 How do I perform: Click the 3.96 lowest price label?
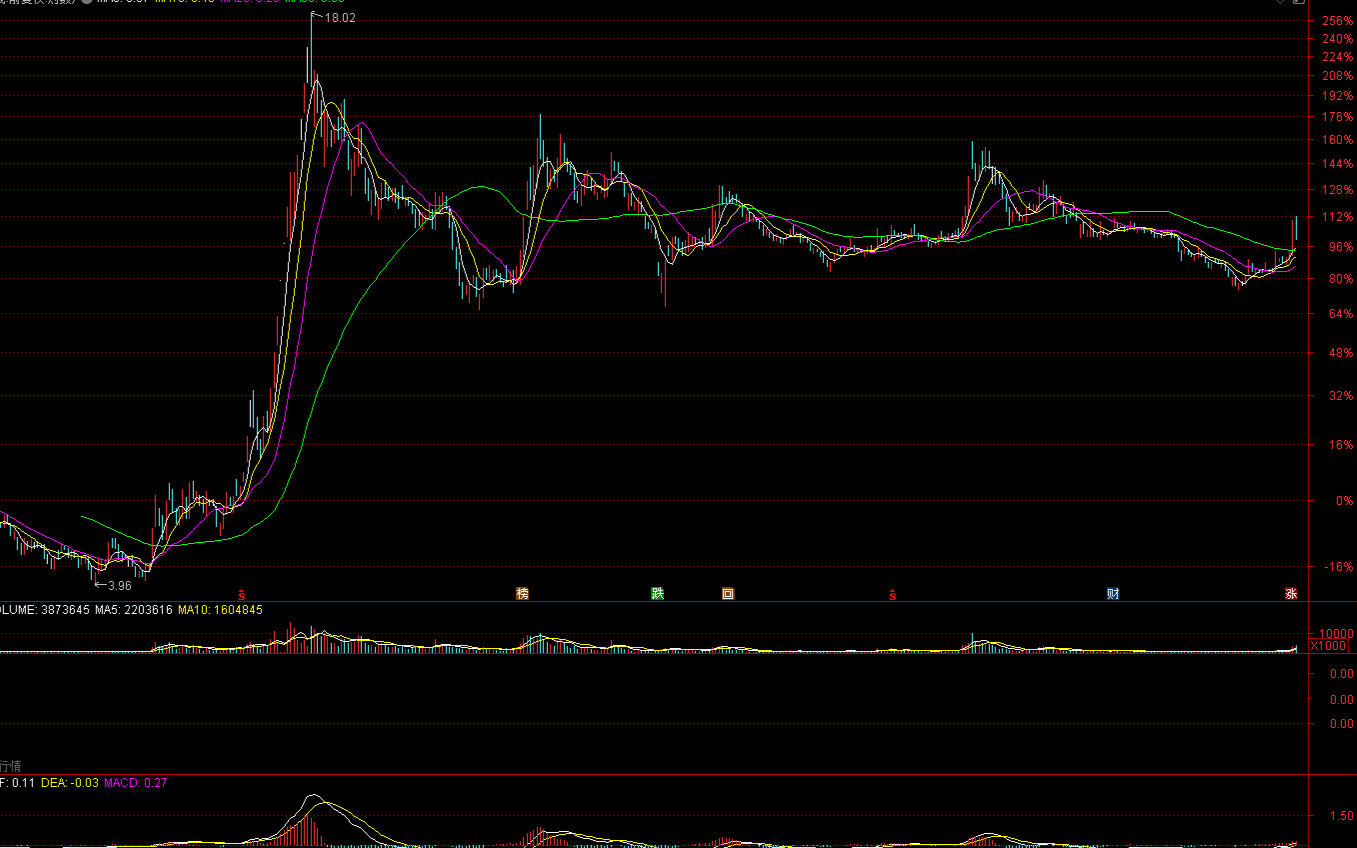click(118, 586)
